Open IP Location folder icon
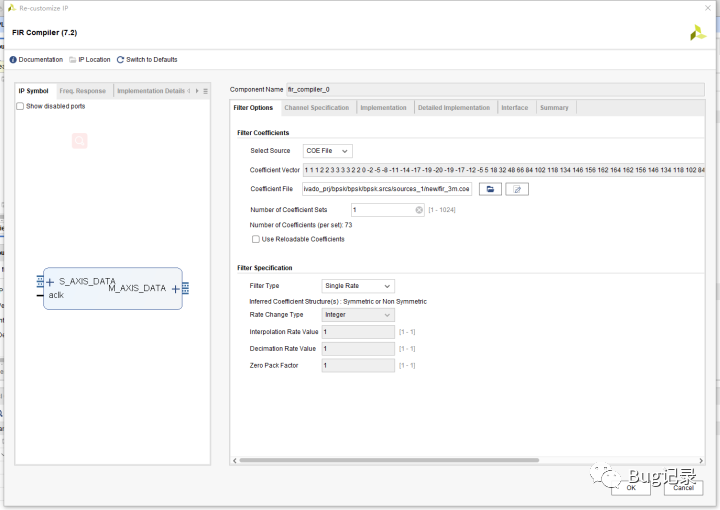The image size is (720, 510). pyautogui.click(x=73, y=60)
